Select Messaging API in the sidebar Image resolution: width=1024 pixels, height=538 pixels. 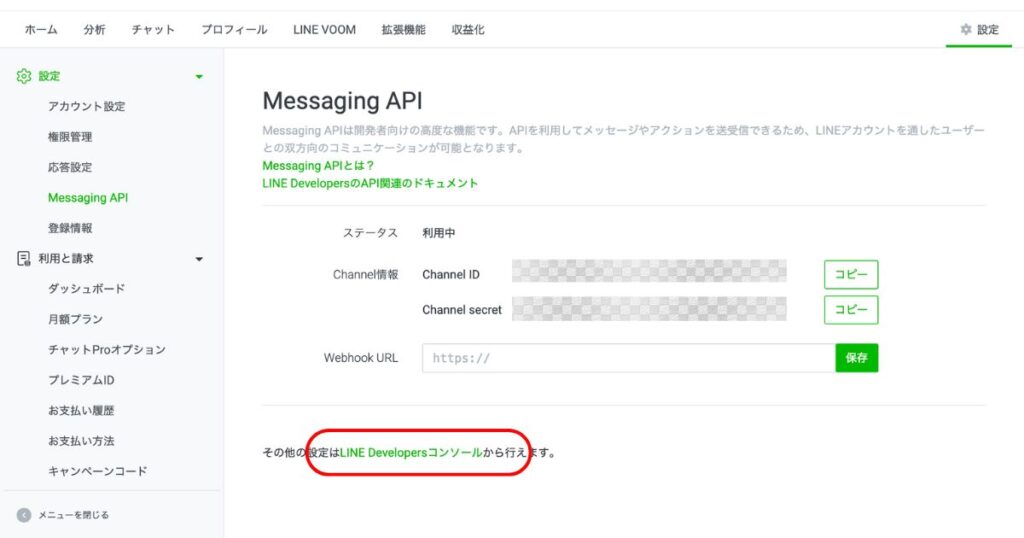coord(88,198)
